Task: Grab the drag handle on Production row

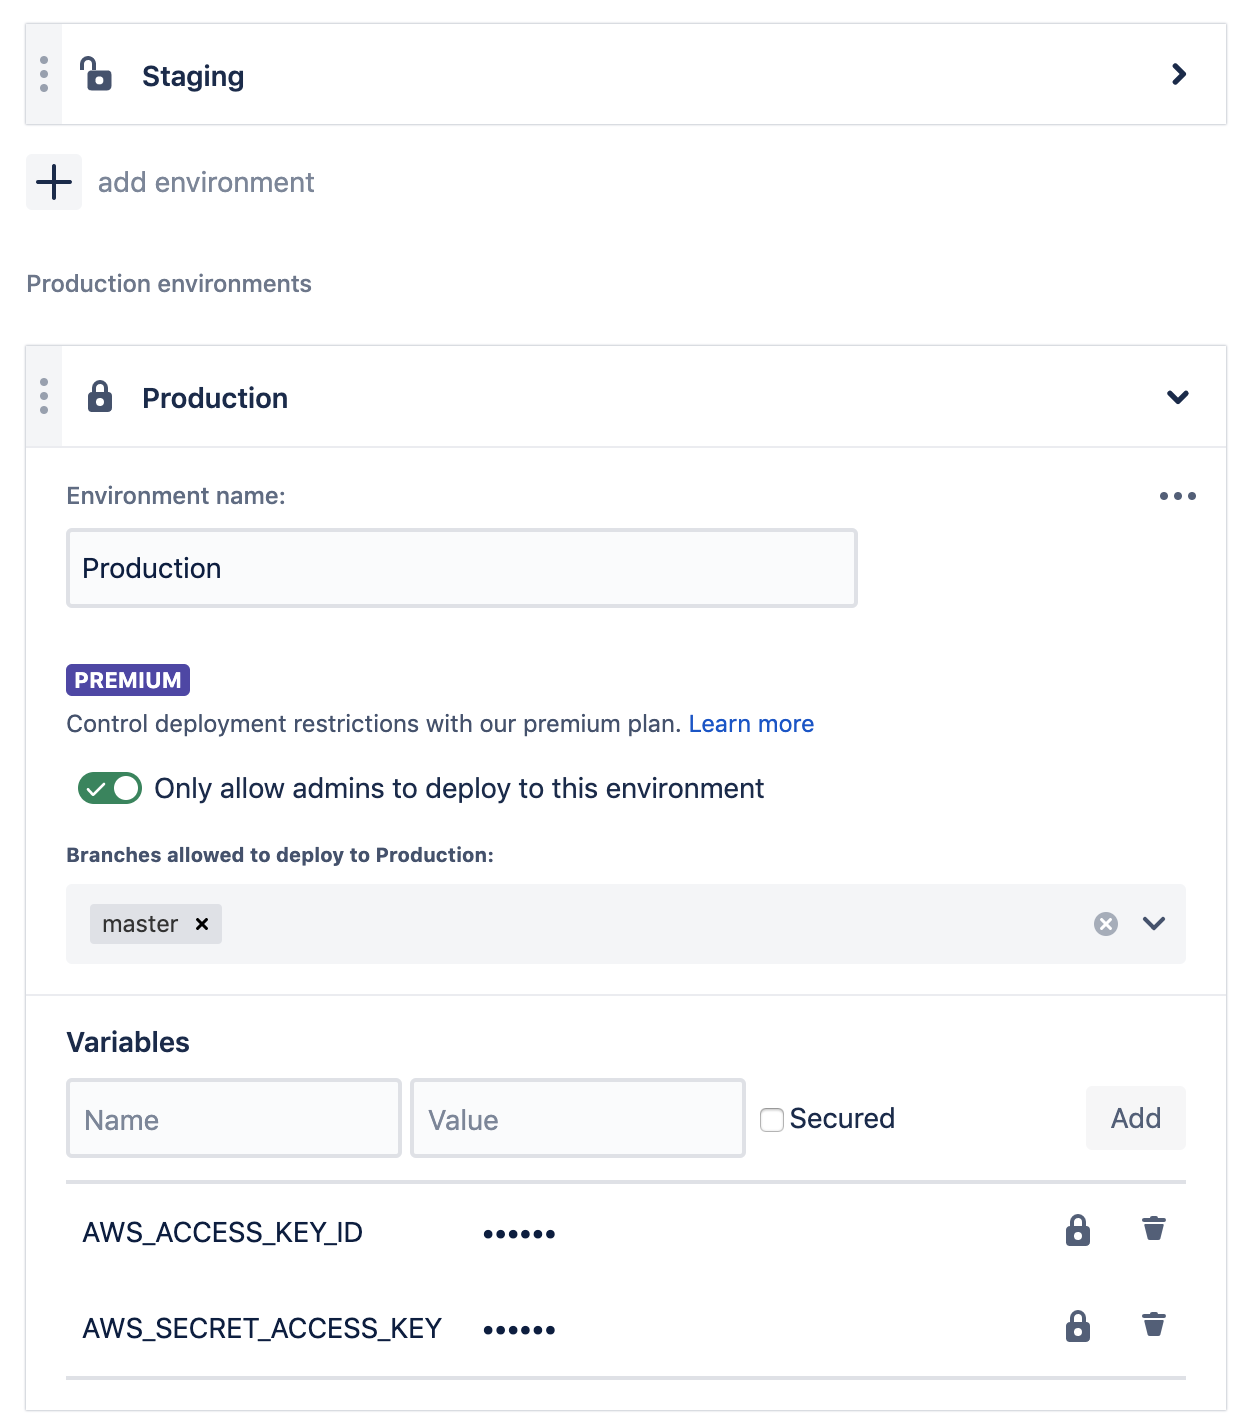Action: [44, 397]
